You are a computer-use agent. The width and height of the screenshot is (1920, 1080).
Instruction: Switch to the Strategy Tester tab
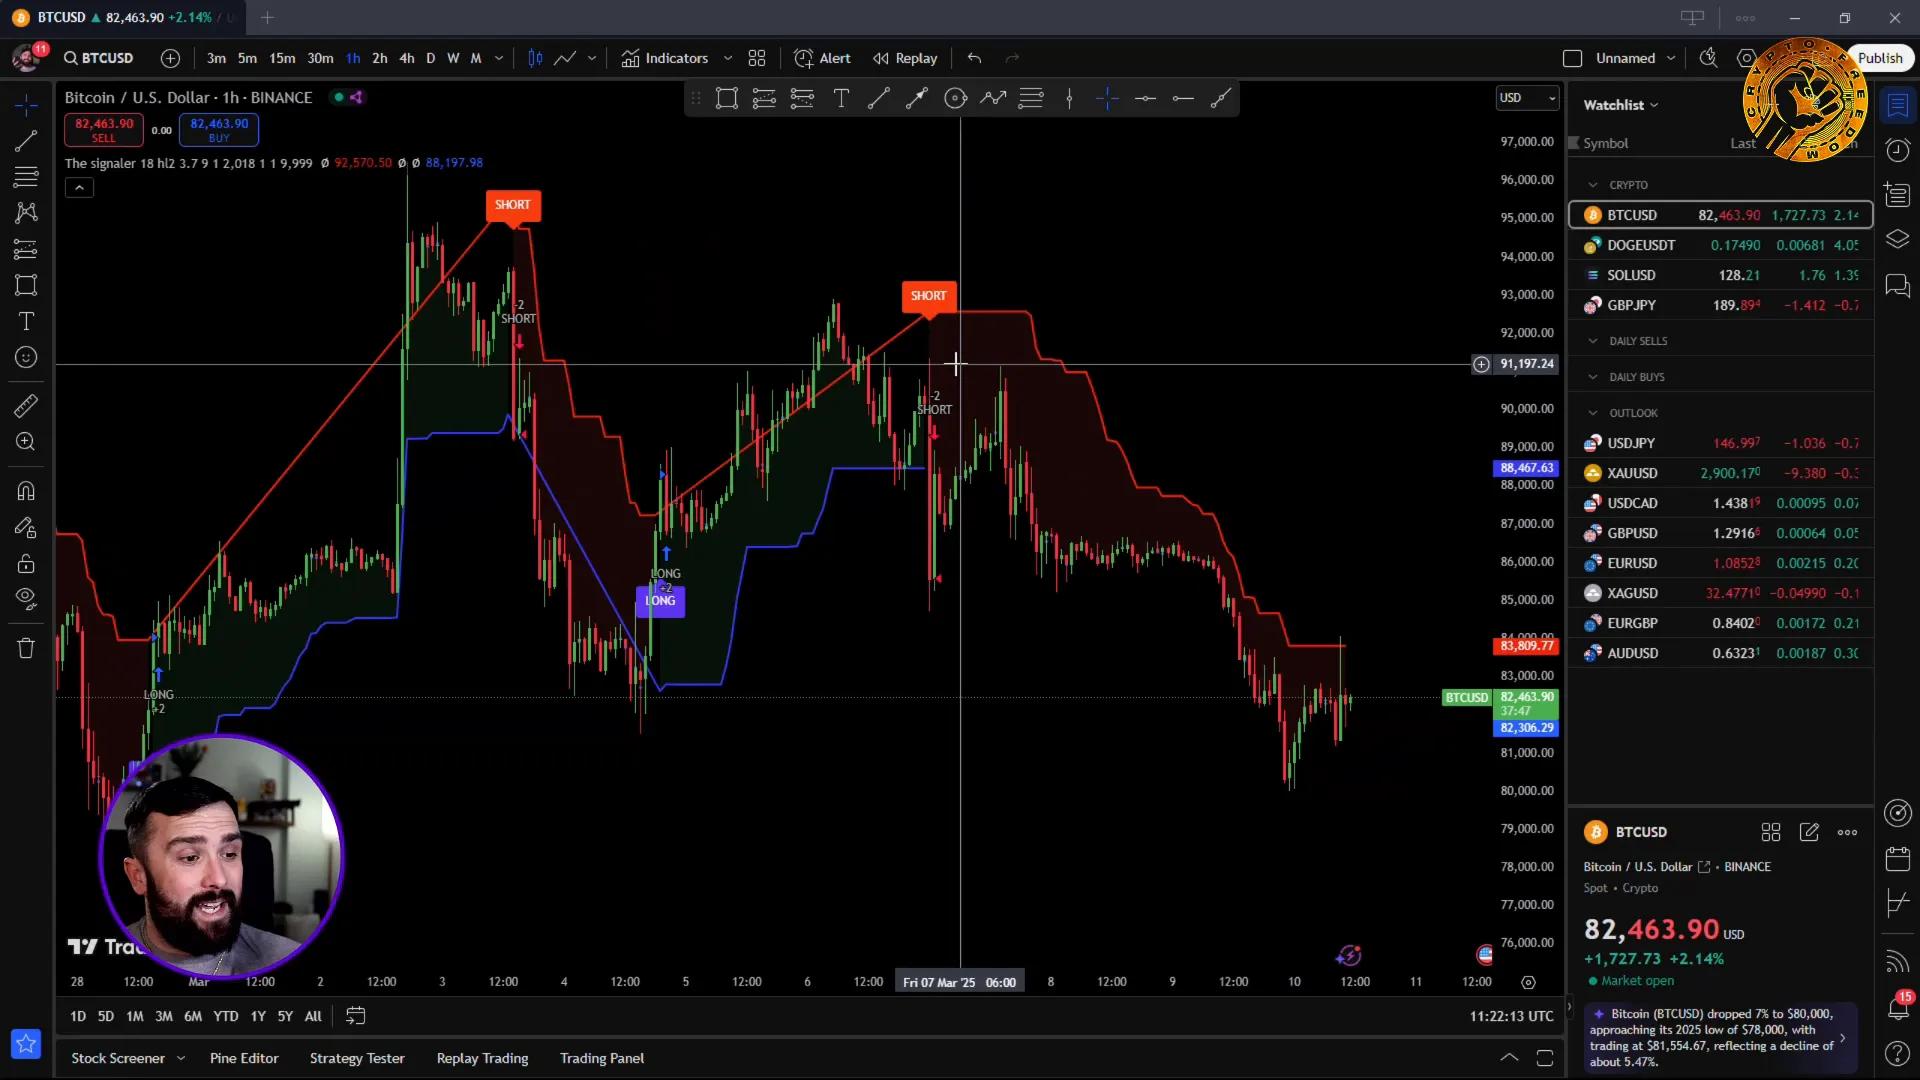coord(357,1058)
